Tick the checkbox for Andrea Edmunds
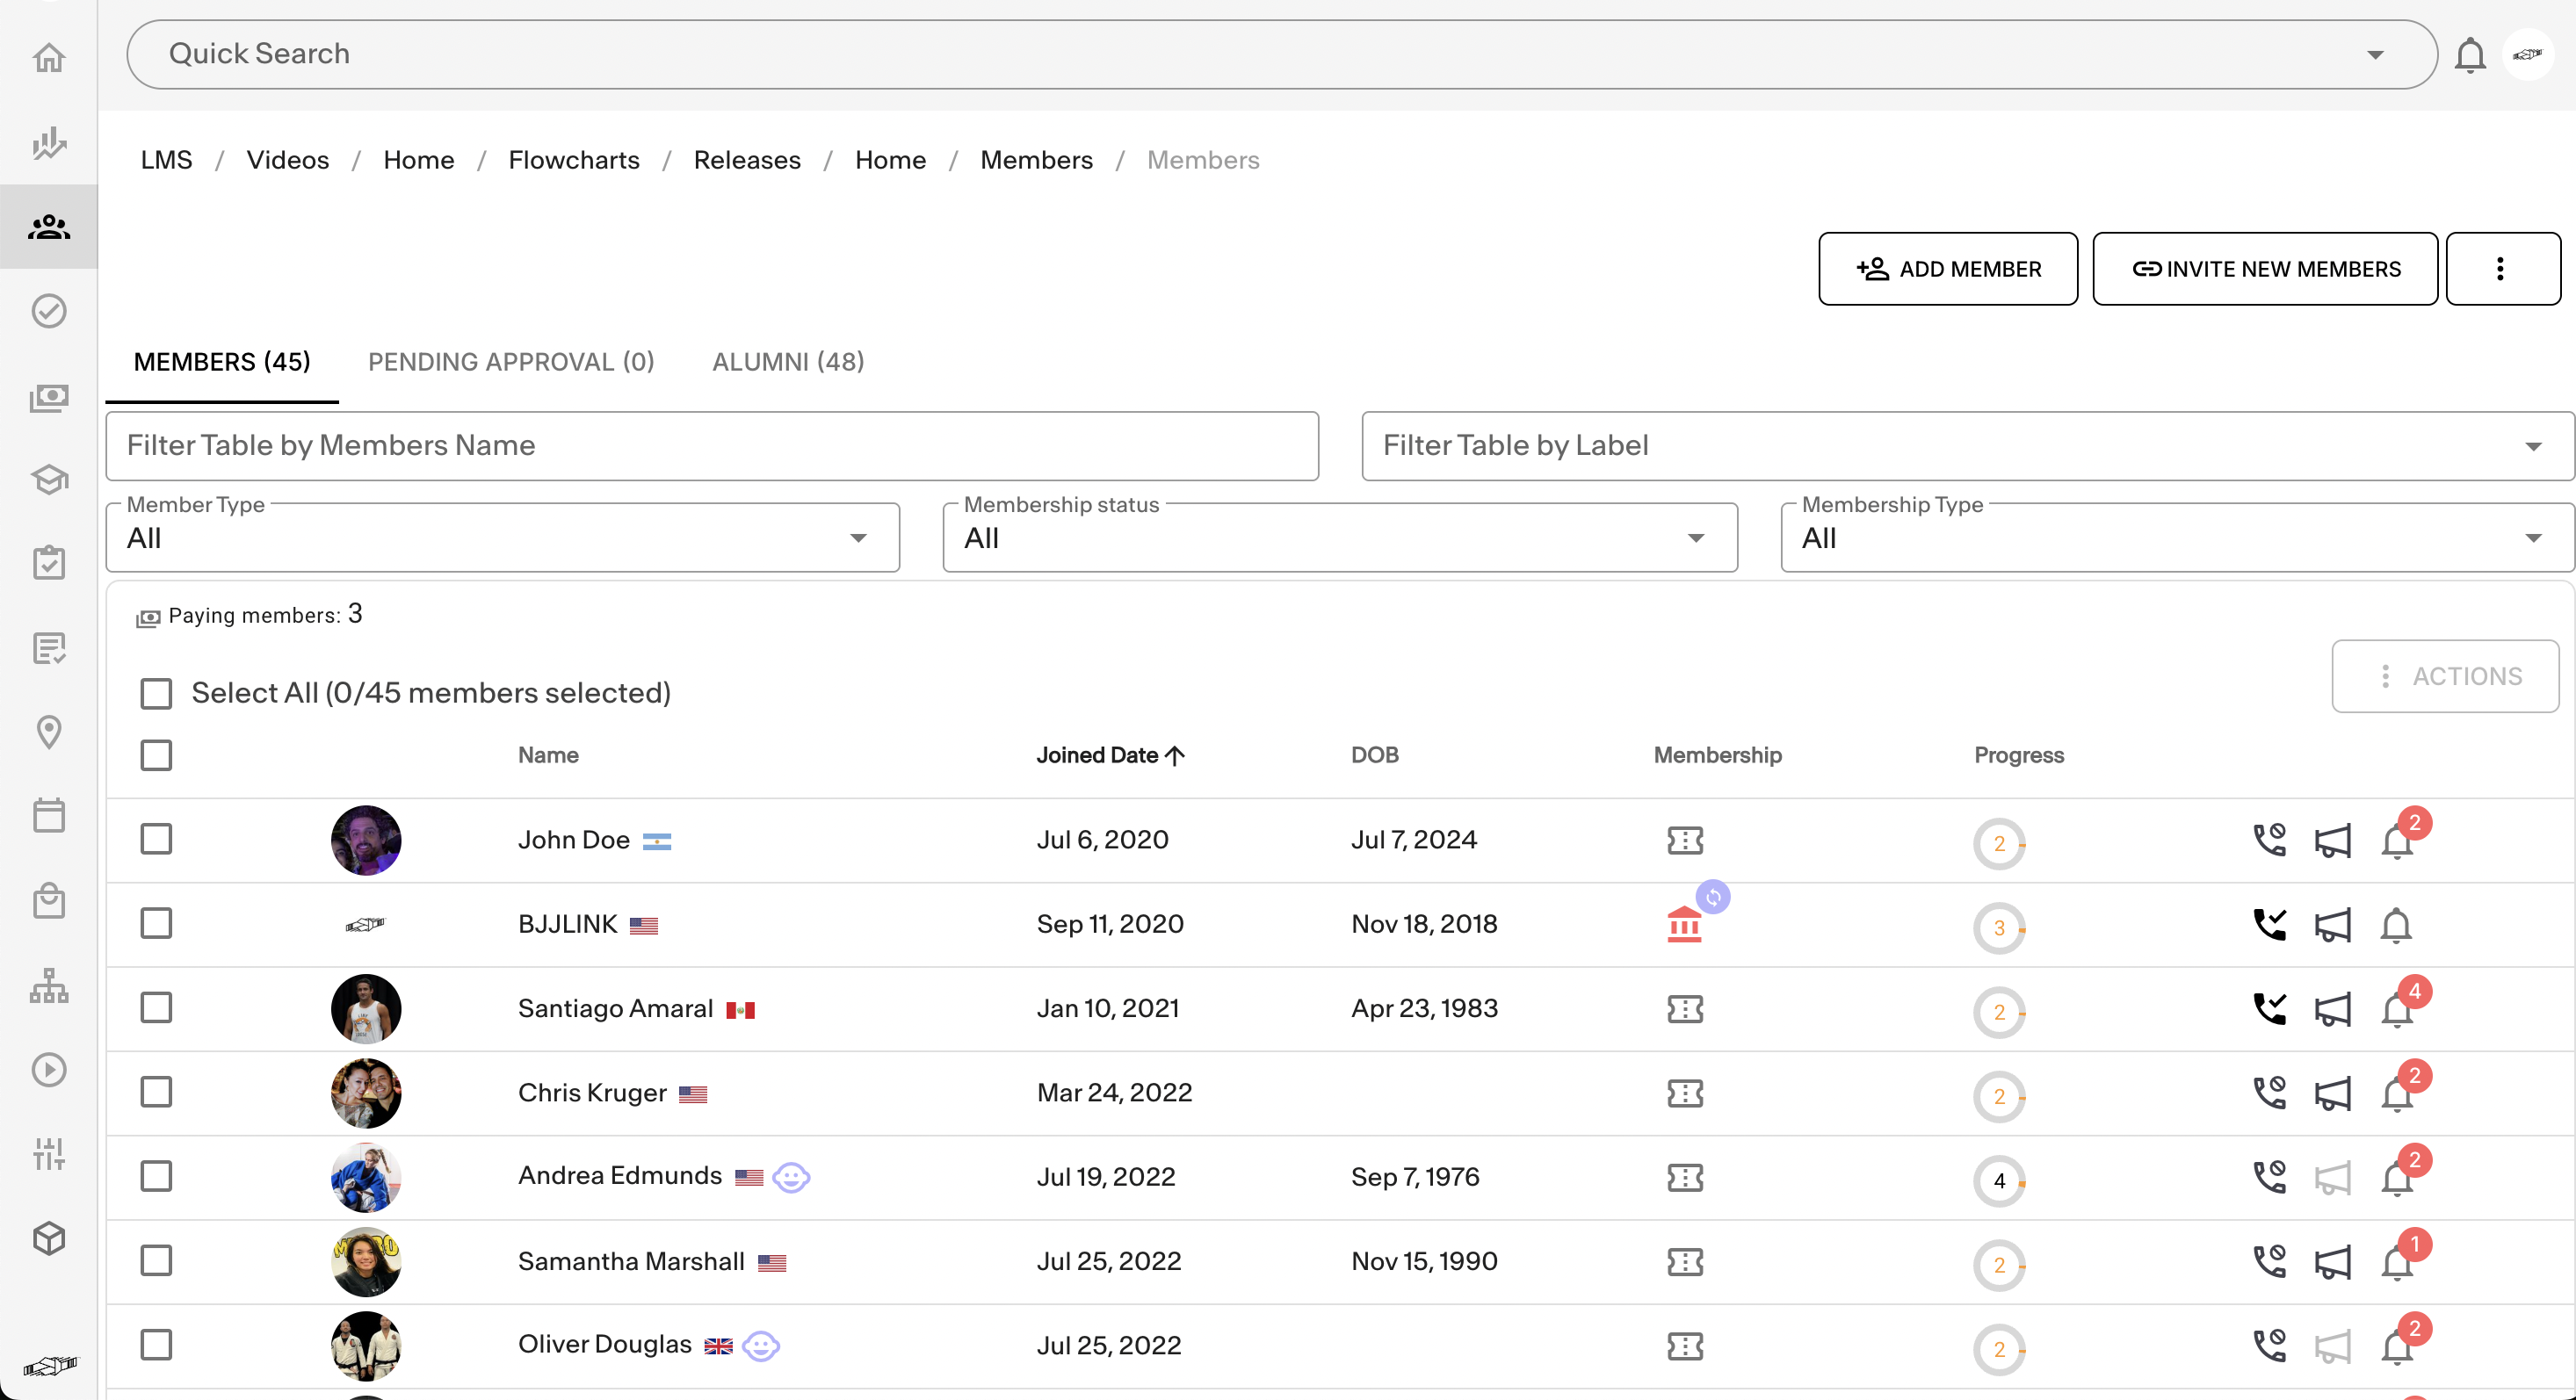Image resolution: width=2576 pixels, height=1400 pixels. click(x=156, y=1176)
